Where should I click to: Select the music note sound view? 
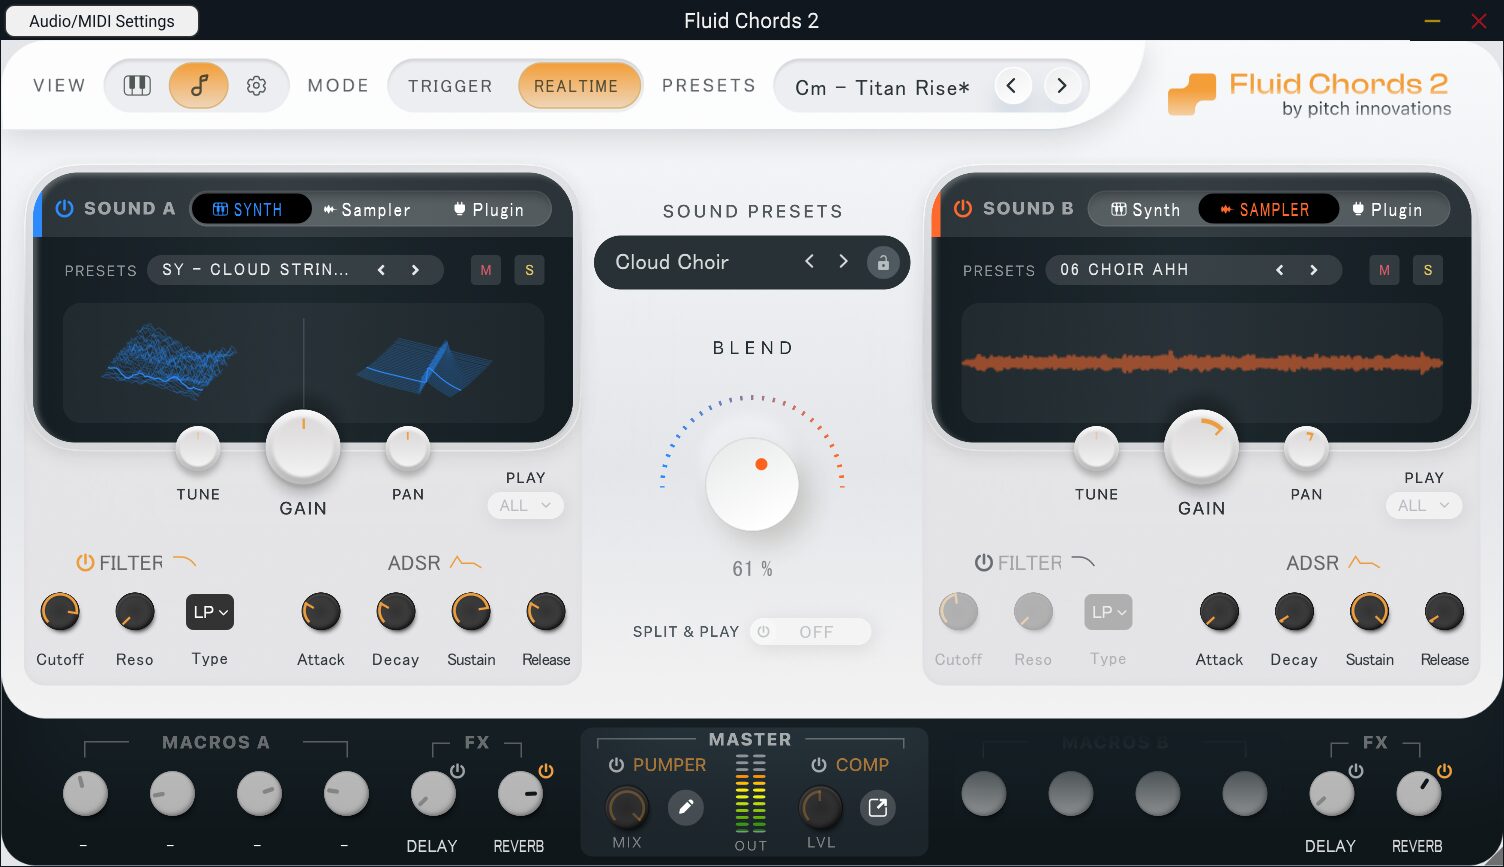pyautogui.click(x=198, y=86)
